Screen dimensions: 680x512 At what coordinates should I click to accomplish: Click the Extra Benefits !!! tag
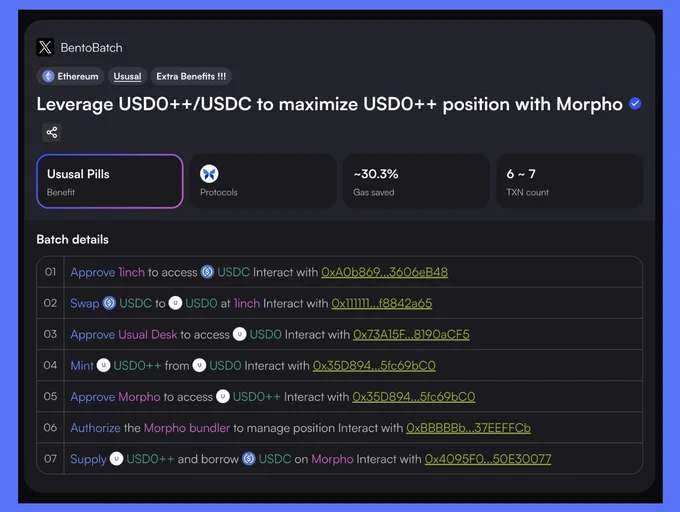[191, 76]
